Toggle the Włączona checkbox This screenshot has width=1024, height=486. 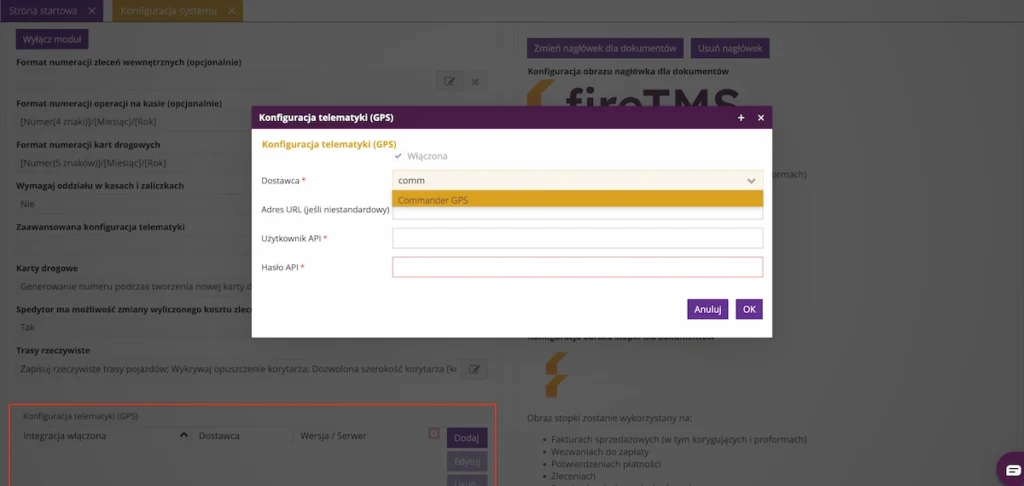398,157
